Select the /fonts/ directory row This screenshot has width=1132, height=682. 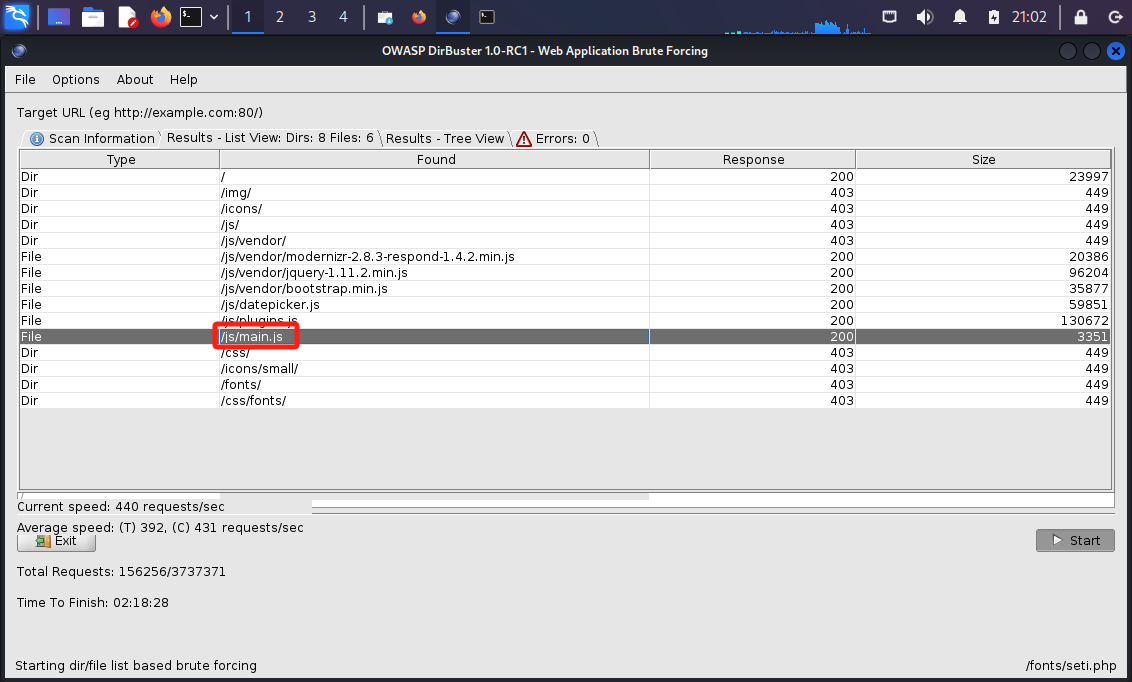point(565,385)
